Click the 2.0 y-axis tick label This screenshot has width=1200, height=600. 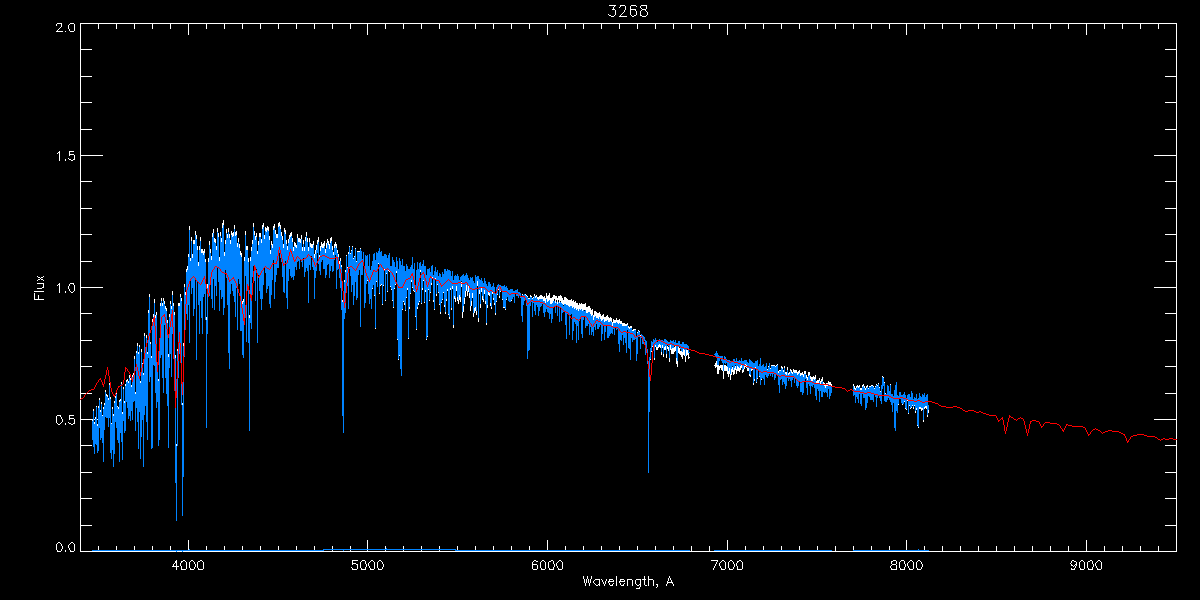(62, 27)
